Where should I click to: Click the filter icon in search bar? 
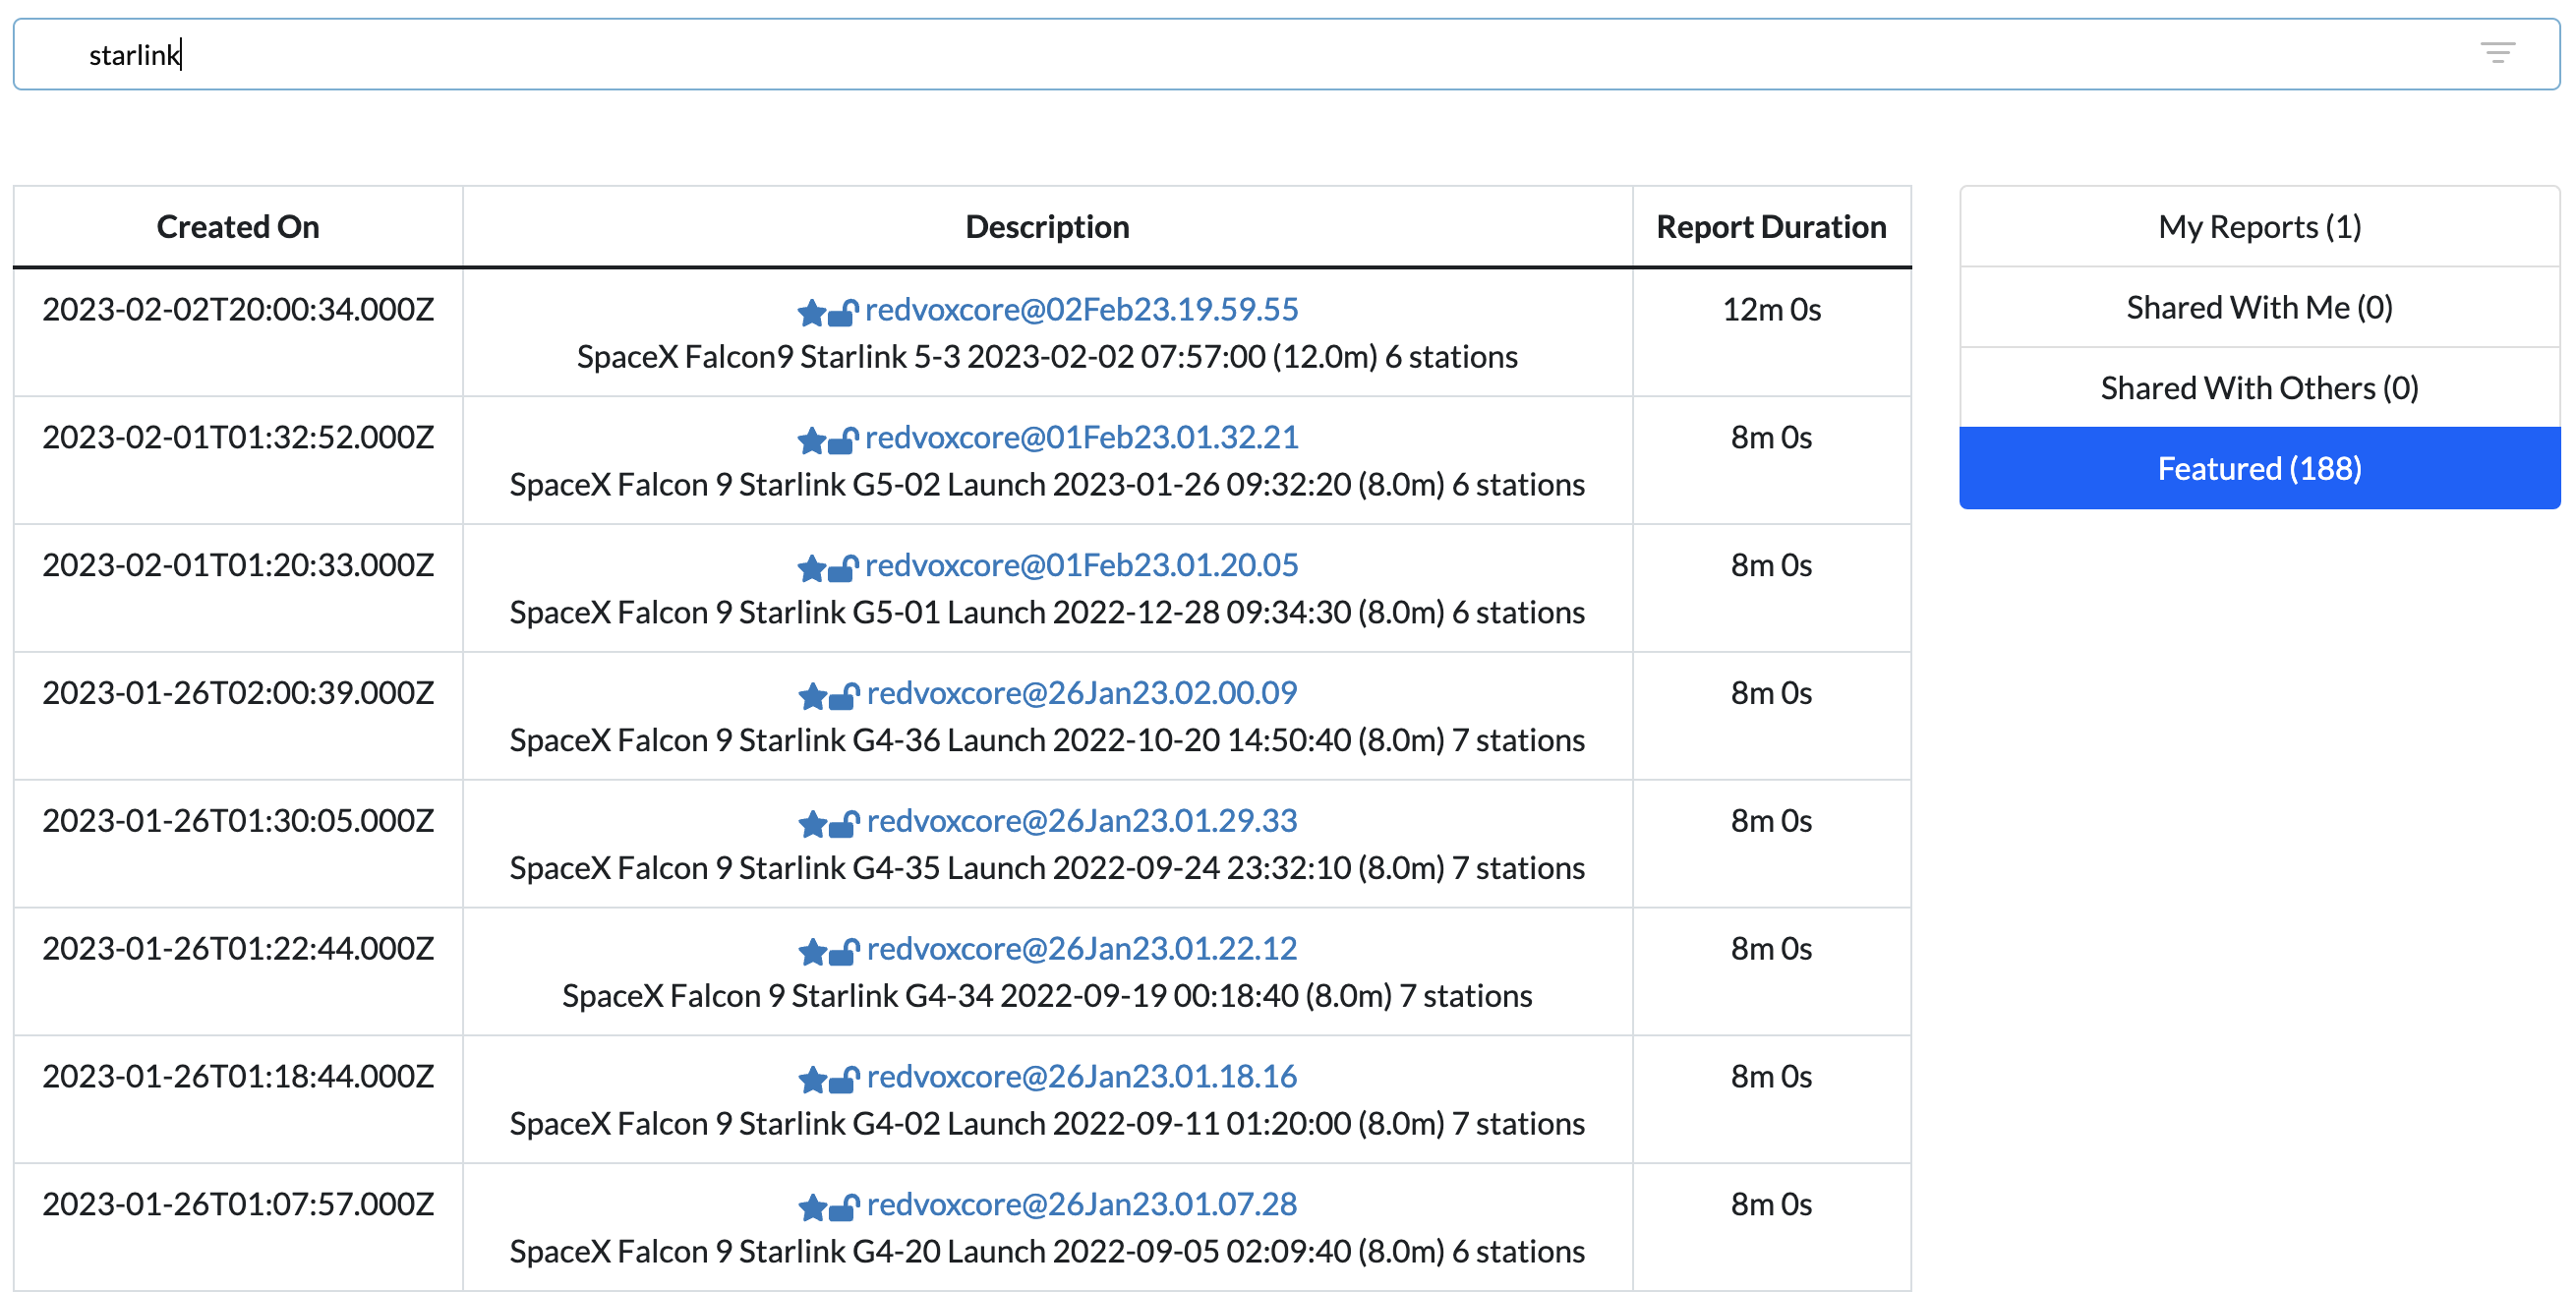coord(2497,53)
